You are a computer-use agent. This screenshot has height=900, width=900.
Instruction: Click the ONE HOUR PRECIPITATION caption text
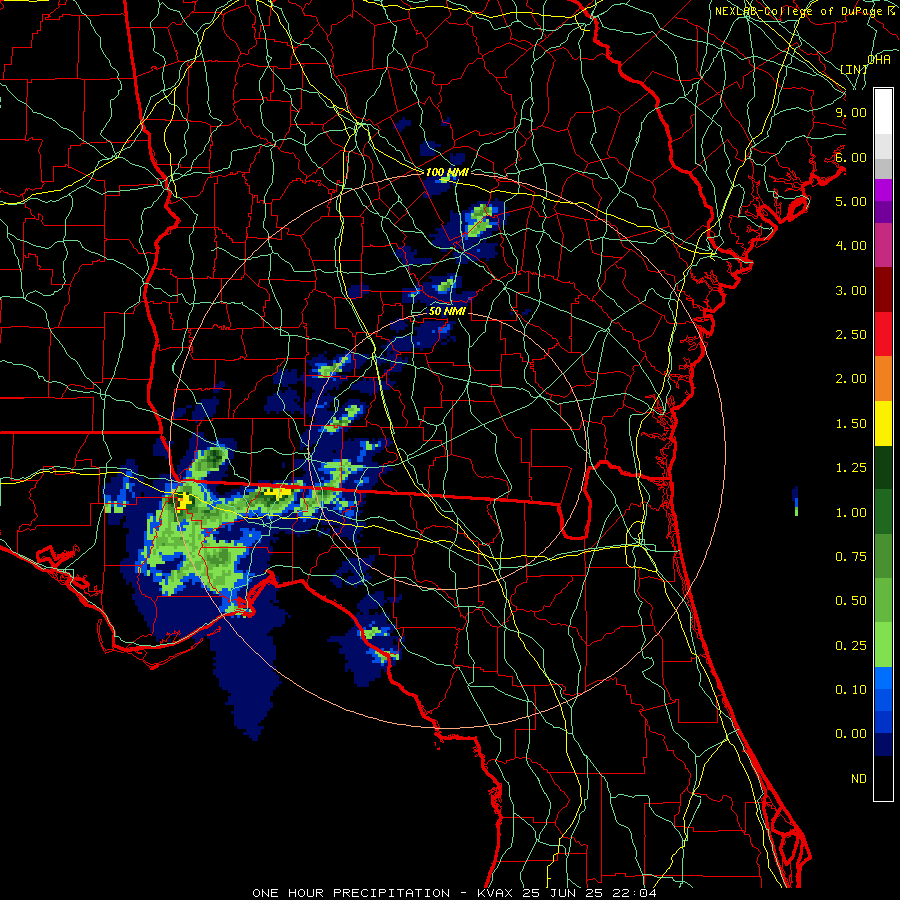[x=351, y=893]
